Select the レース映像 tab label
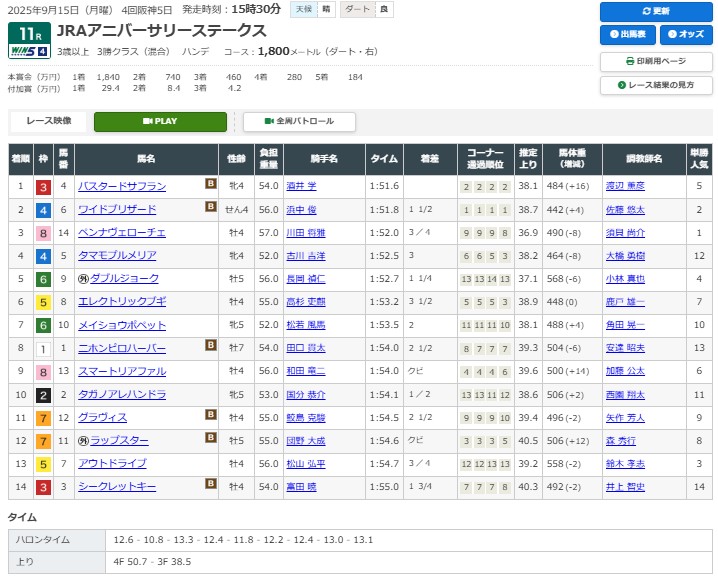The image size is (718, 578). (48, 121)
